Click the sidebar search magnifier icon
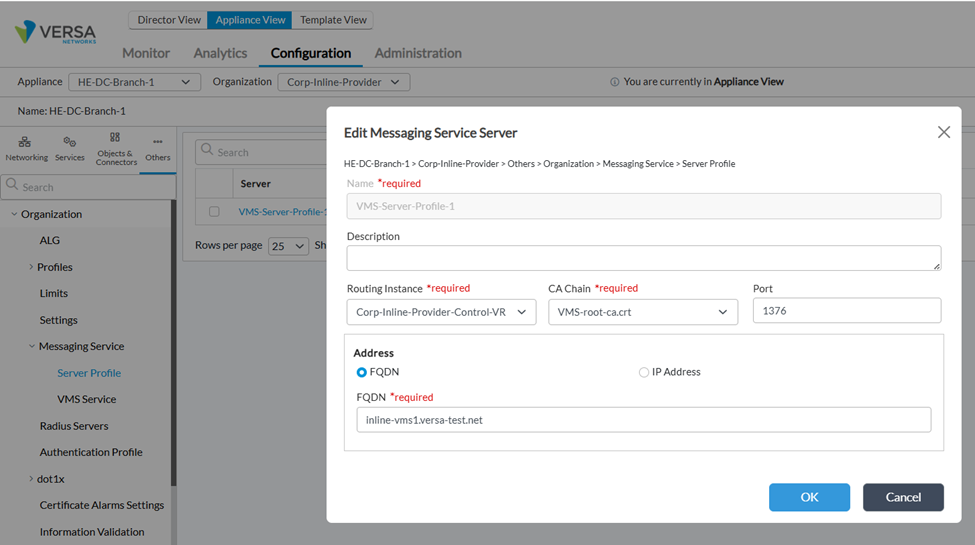This screenshot has height=545, width=975. click(x=12, y=185)
